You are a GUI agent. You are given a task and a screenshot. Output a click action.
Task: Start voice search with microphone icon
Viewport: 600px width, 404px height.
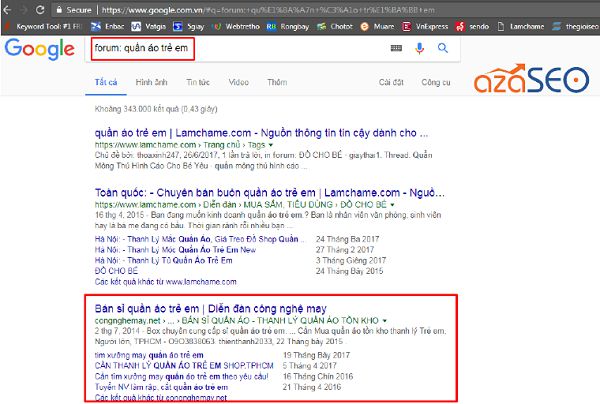tap(420, 48)
